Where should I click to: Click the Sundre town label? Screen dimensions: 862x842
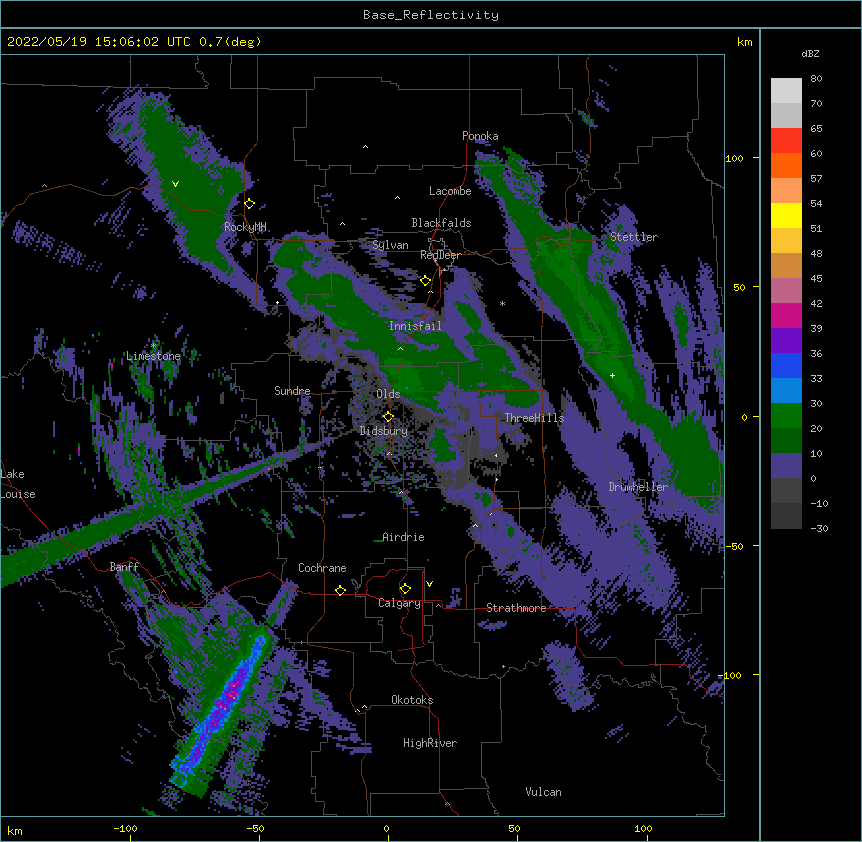(x=292, y=391)
